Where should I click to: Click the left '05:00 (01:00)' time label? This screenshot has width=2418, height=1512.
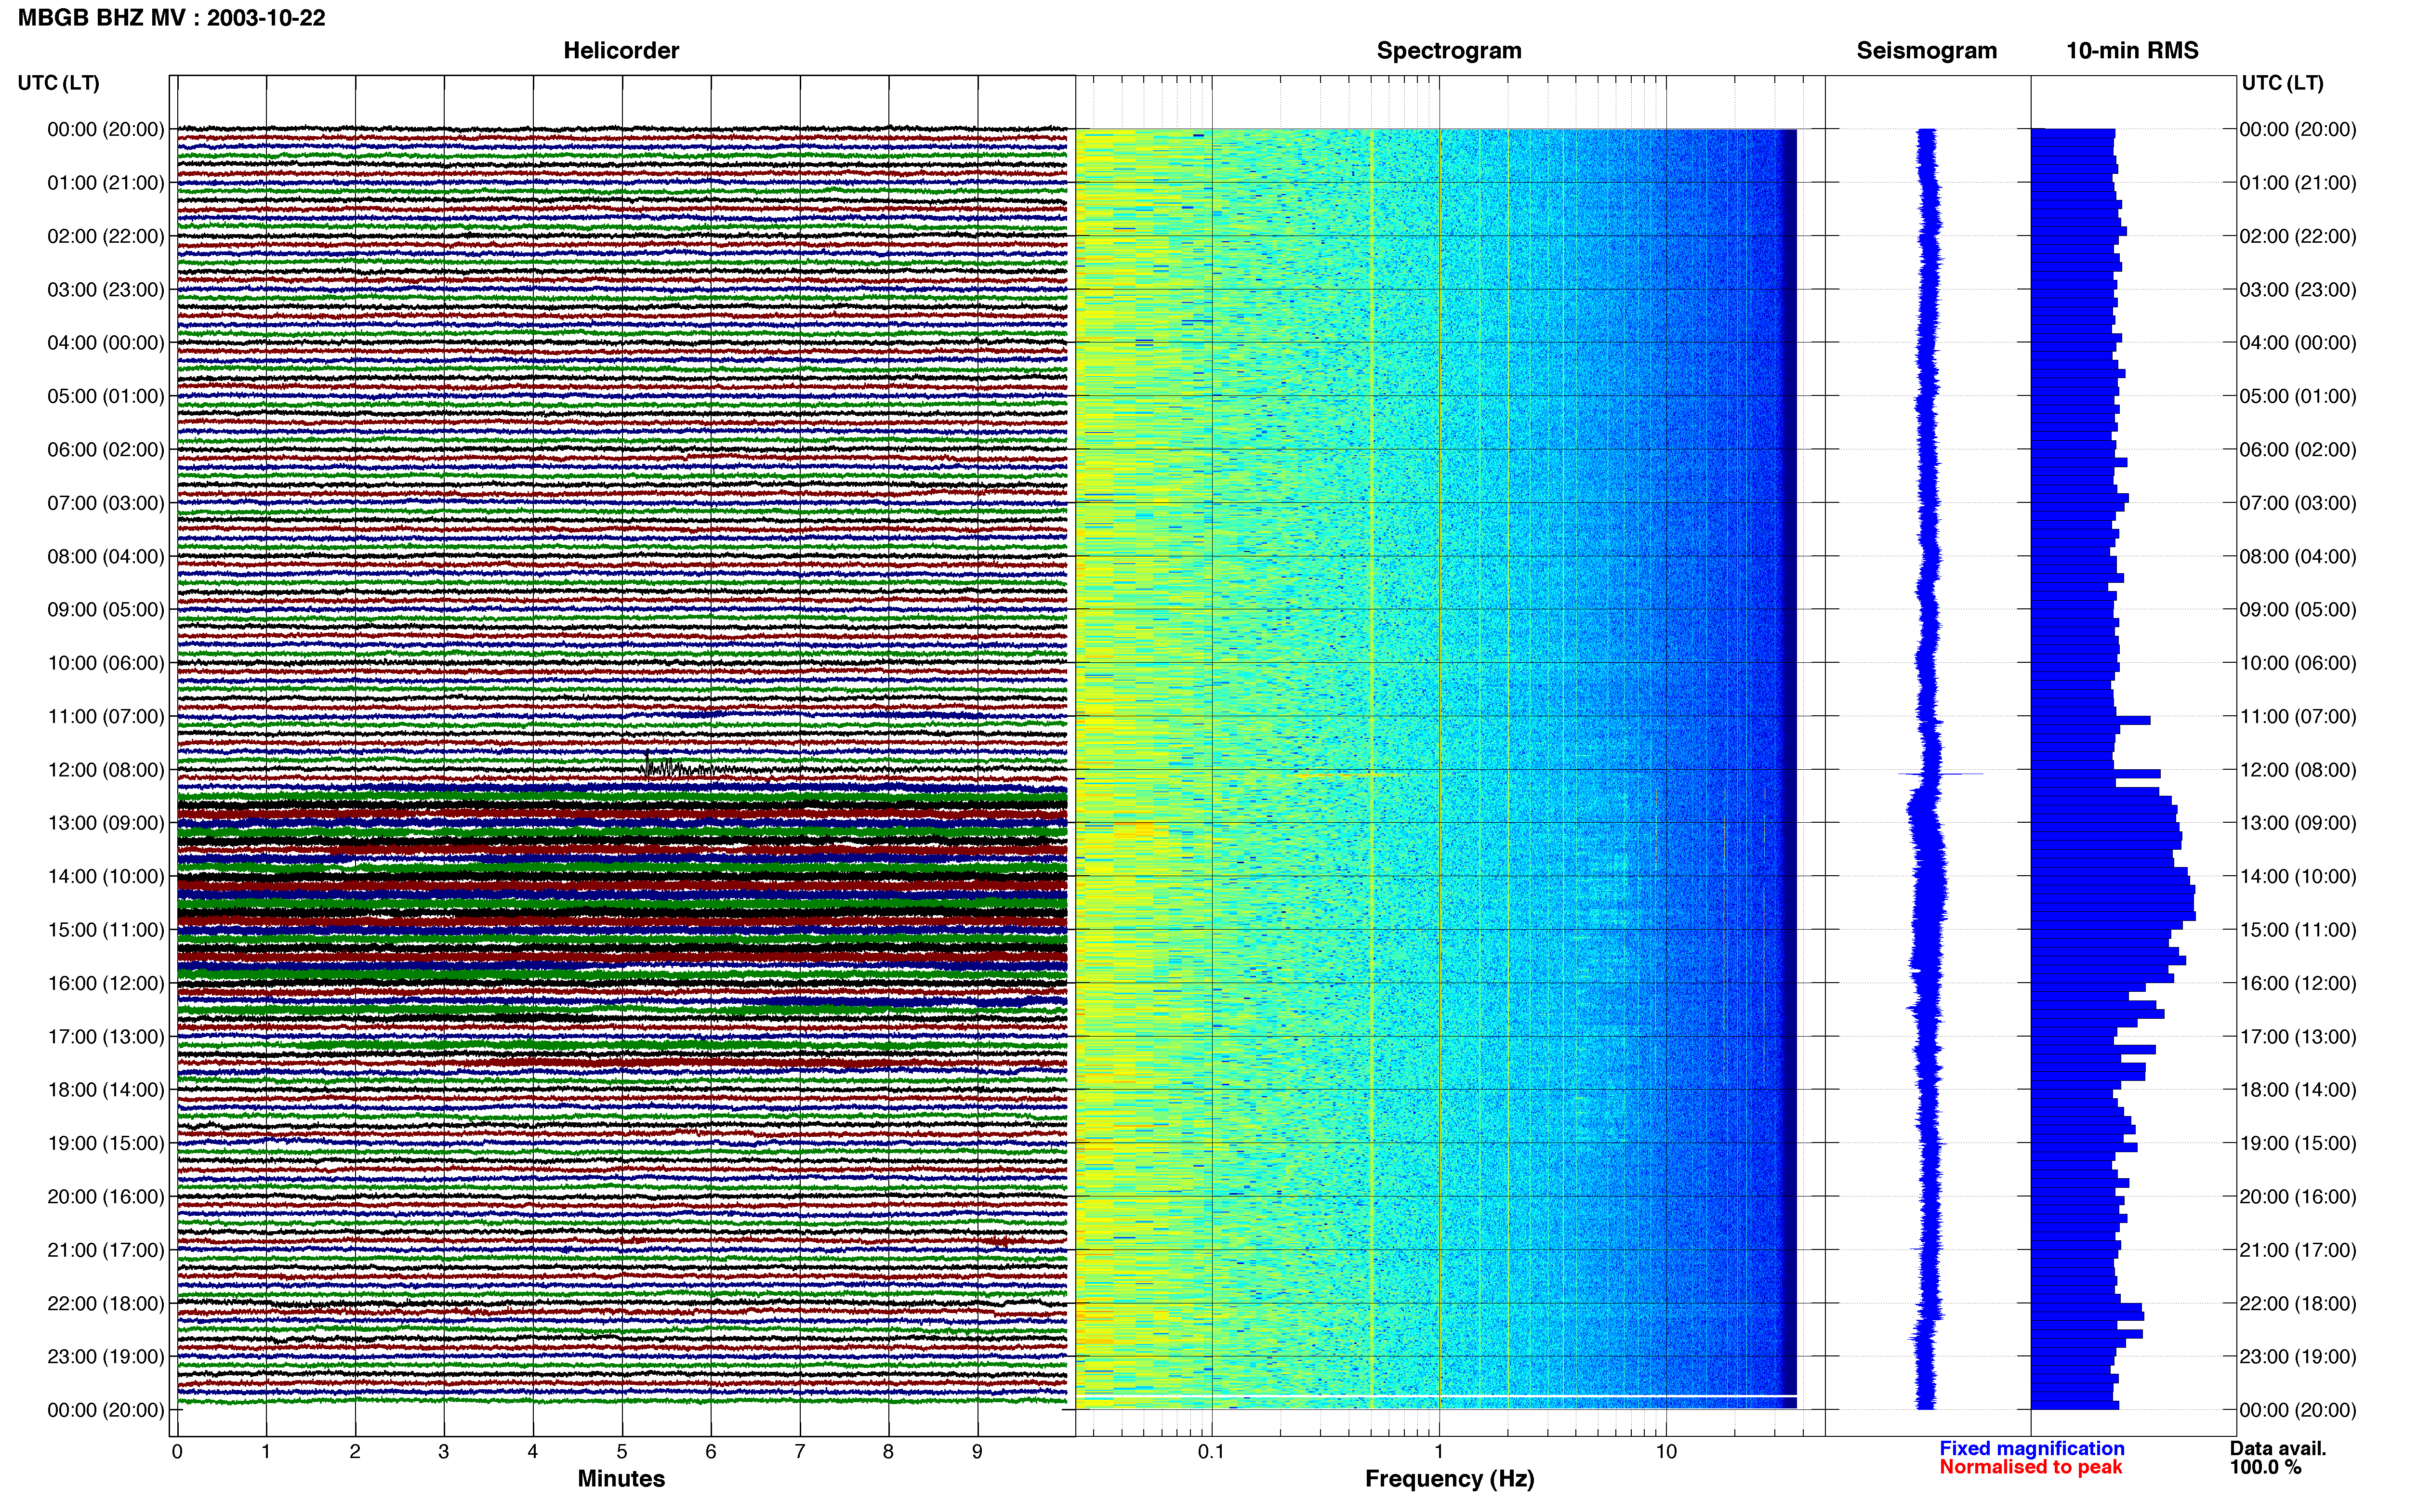pos(106,396)
